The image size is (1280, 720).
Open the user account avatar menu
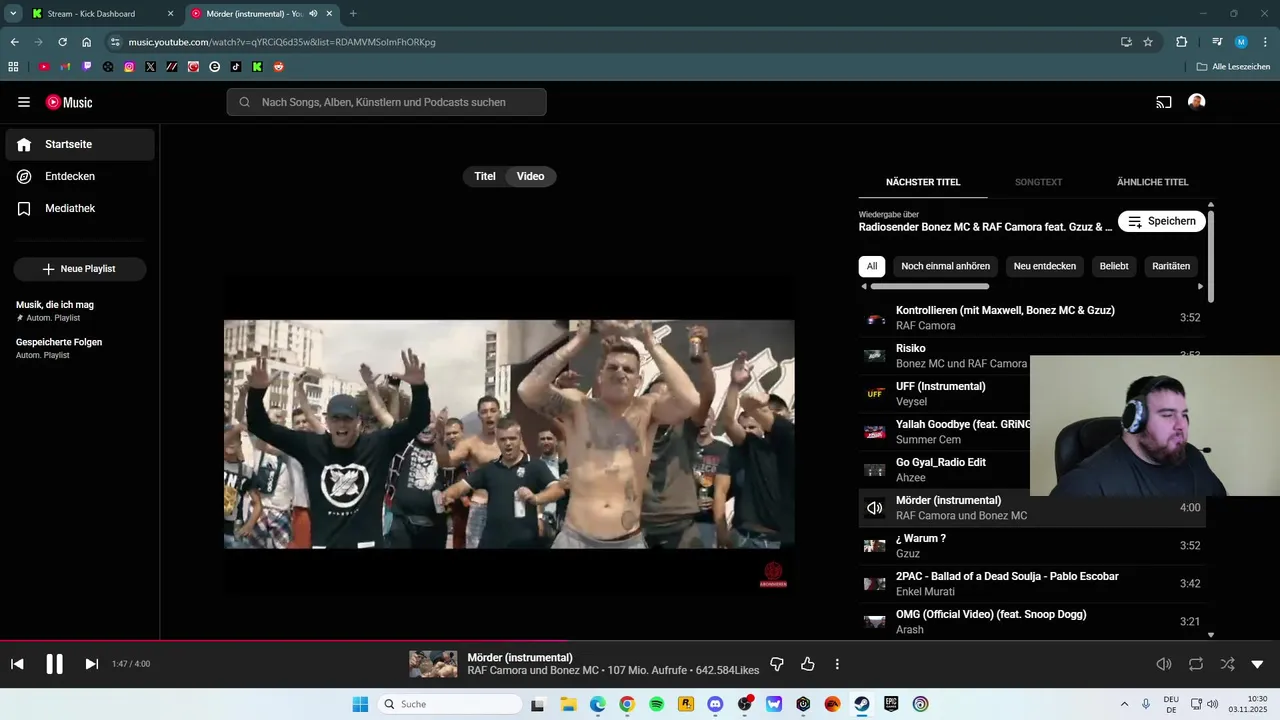(1196, 102)
